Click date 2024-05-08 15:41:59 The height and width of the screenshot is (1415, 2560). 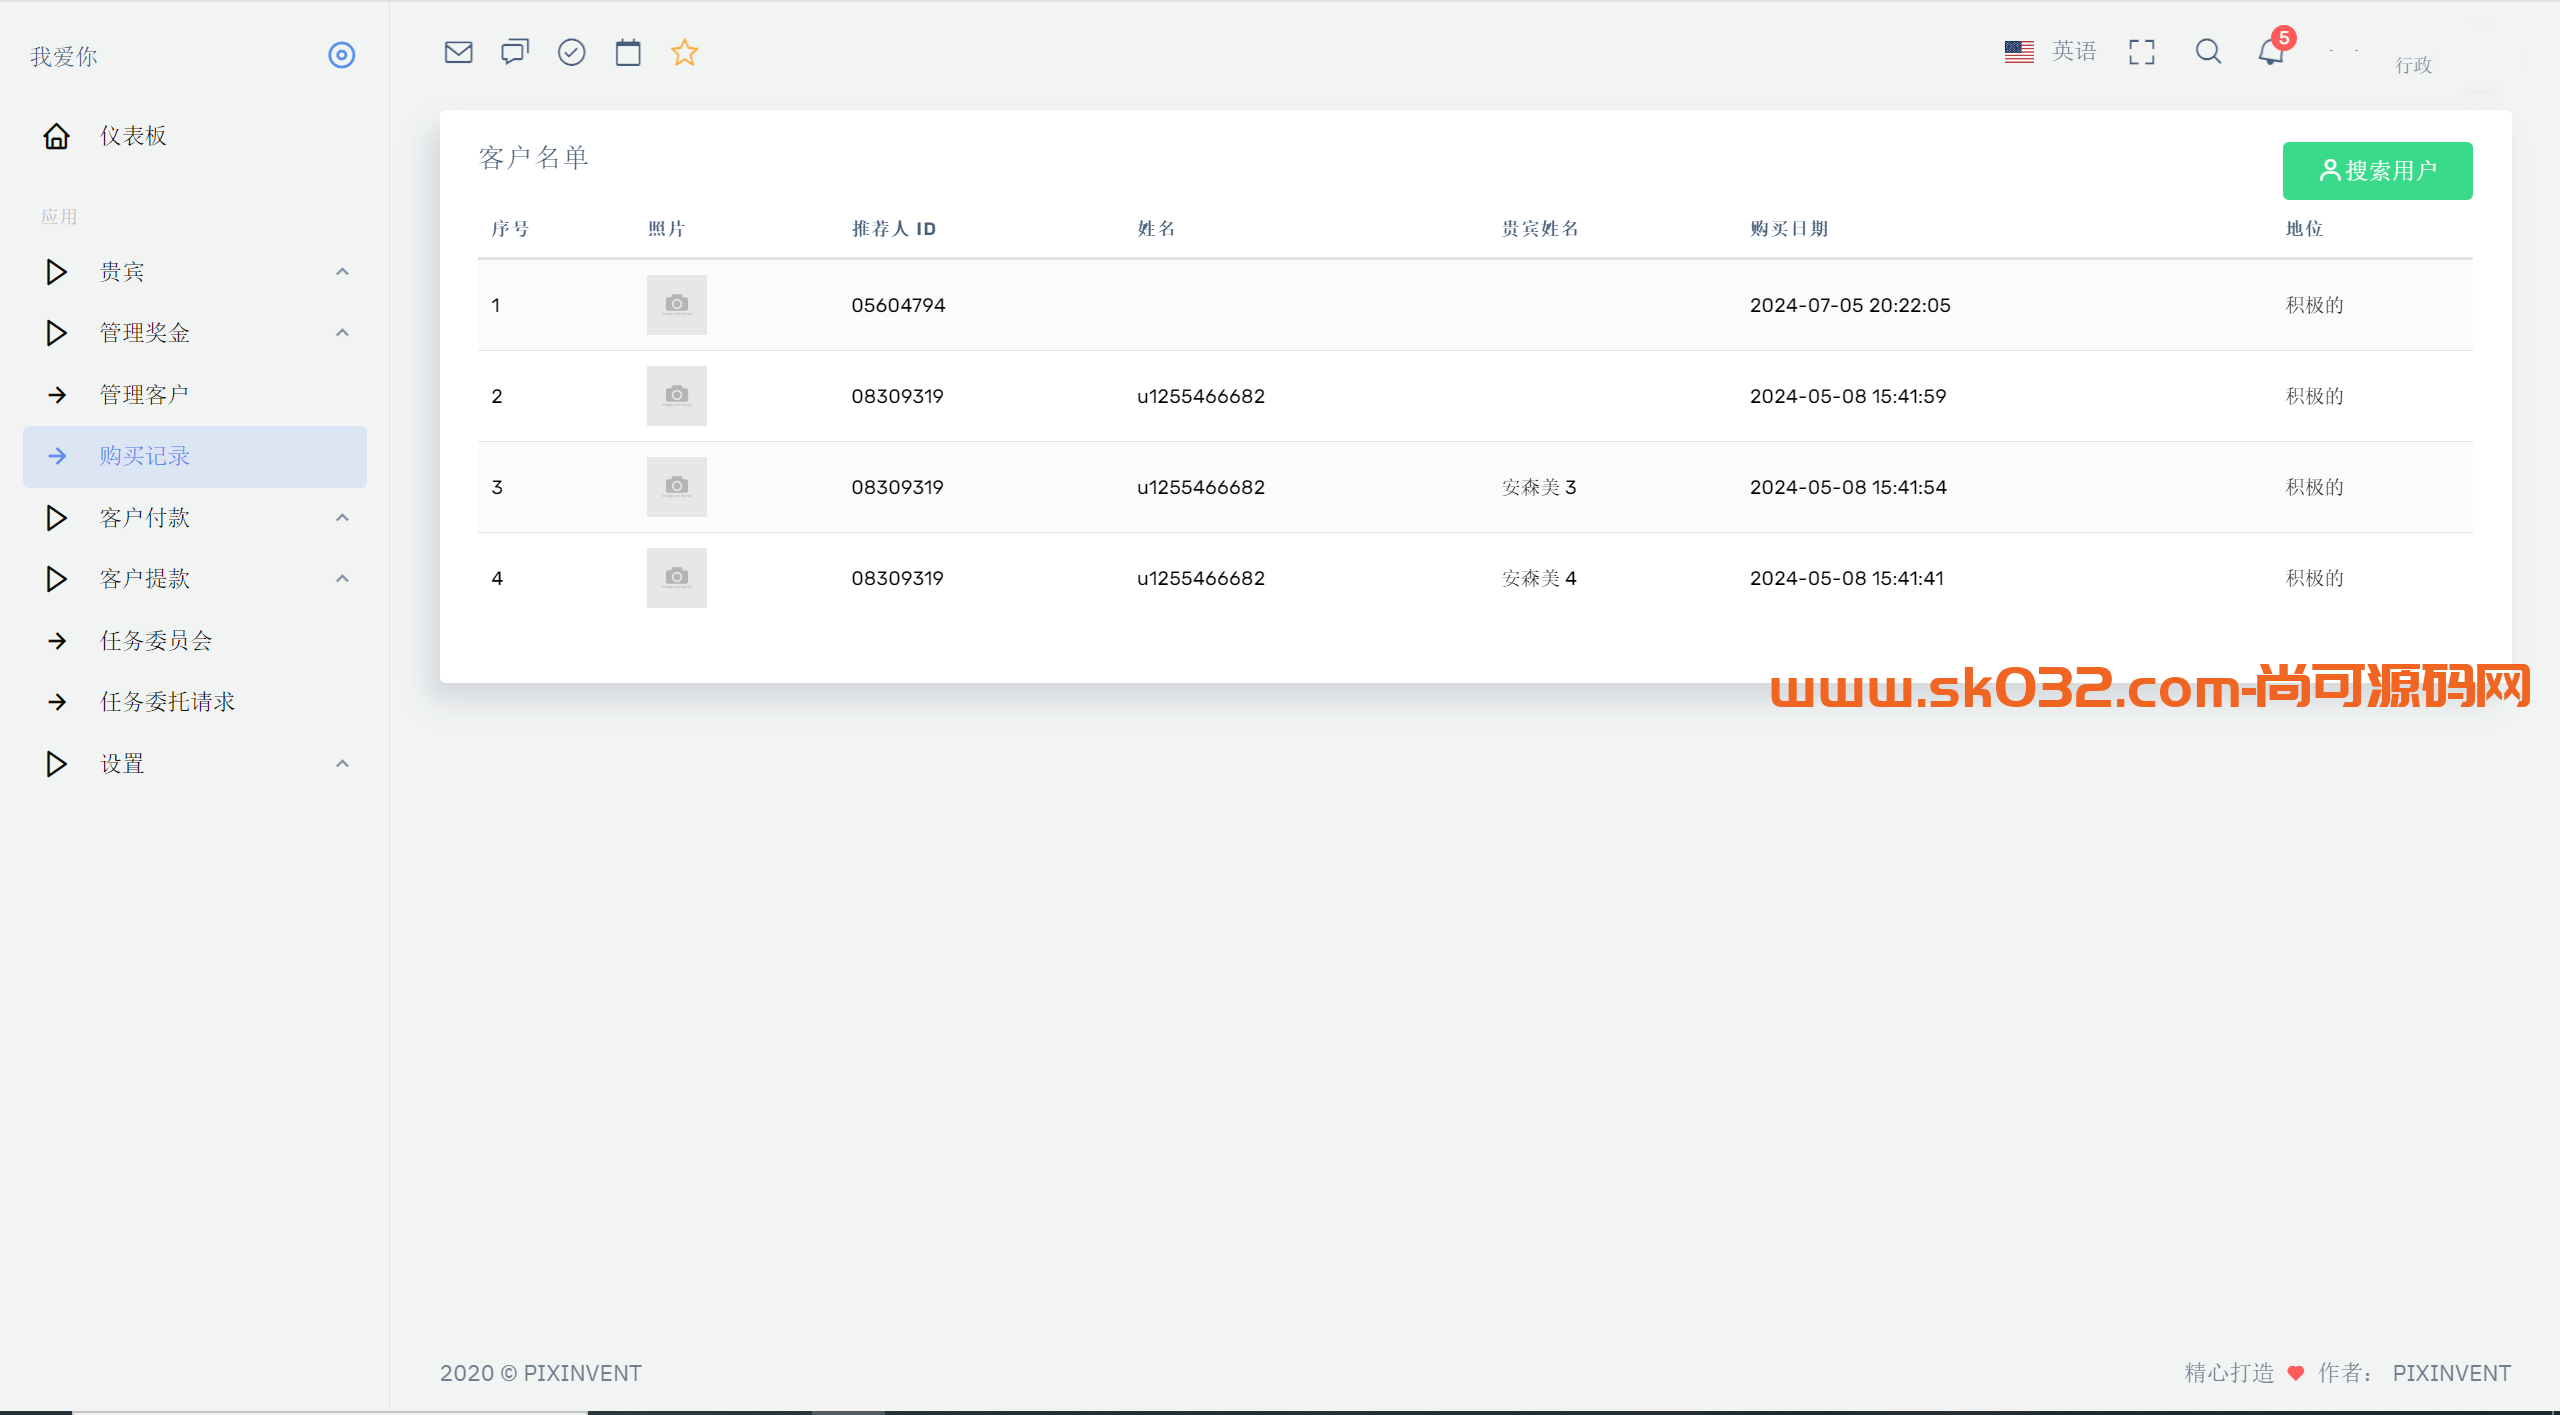coord(1848,396)
